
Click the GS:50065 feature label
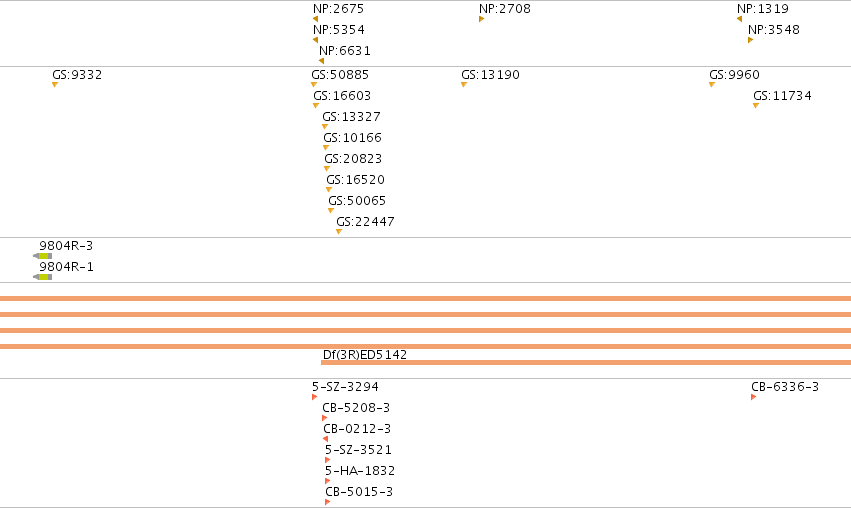357,201
